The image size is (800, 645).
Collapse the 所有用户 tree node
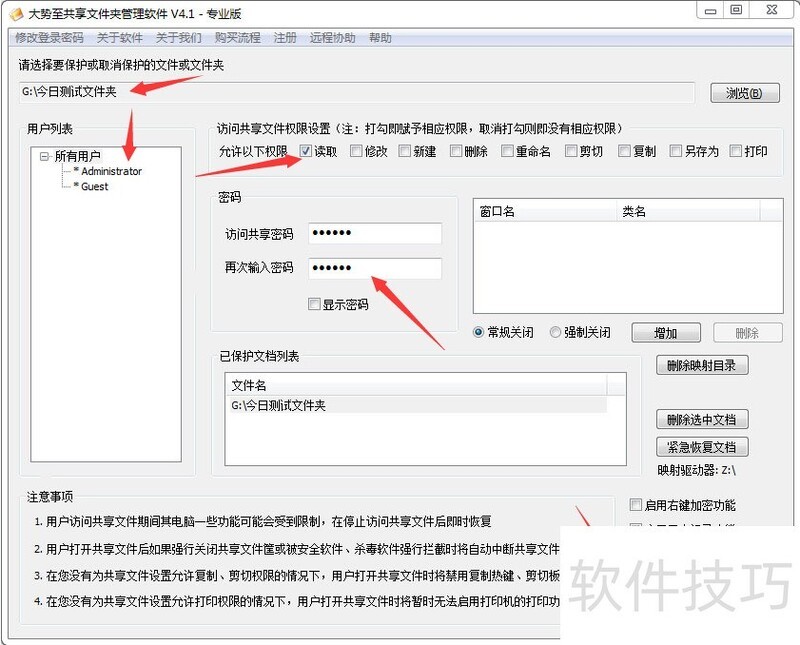[x=45, y=156]
